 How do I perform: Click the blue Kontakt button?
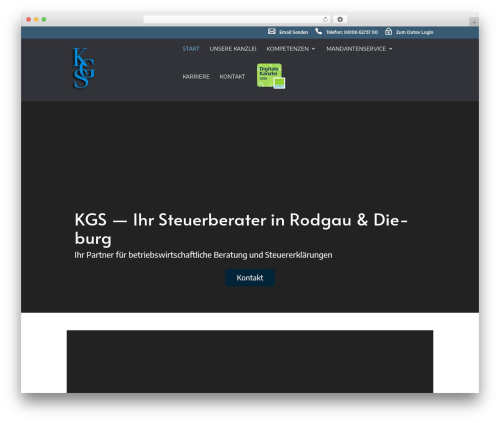tap(250, 278)
